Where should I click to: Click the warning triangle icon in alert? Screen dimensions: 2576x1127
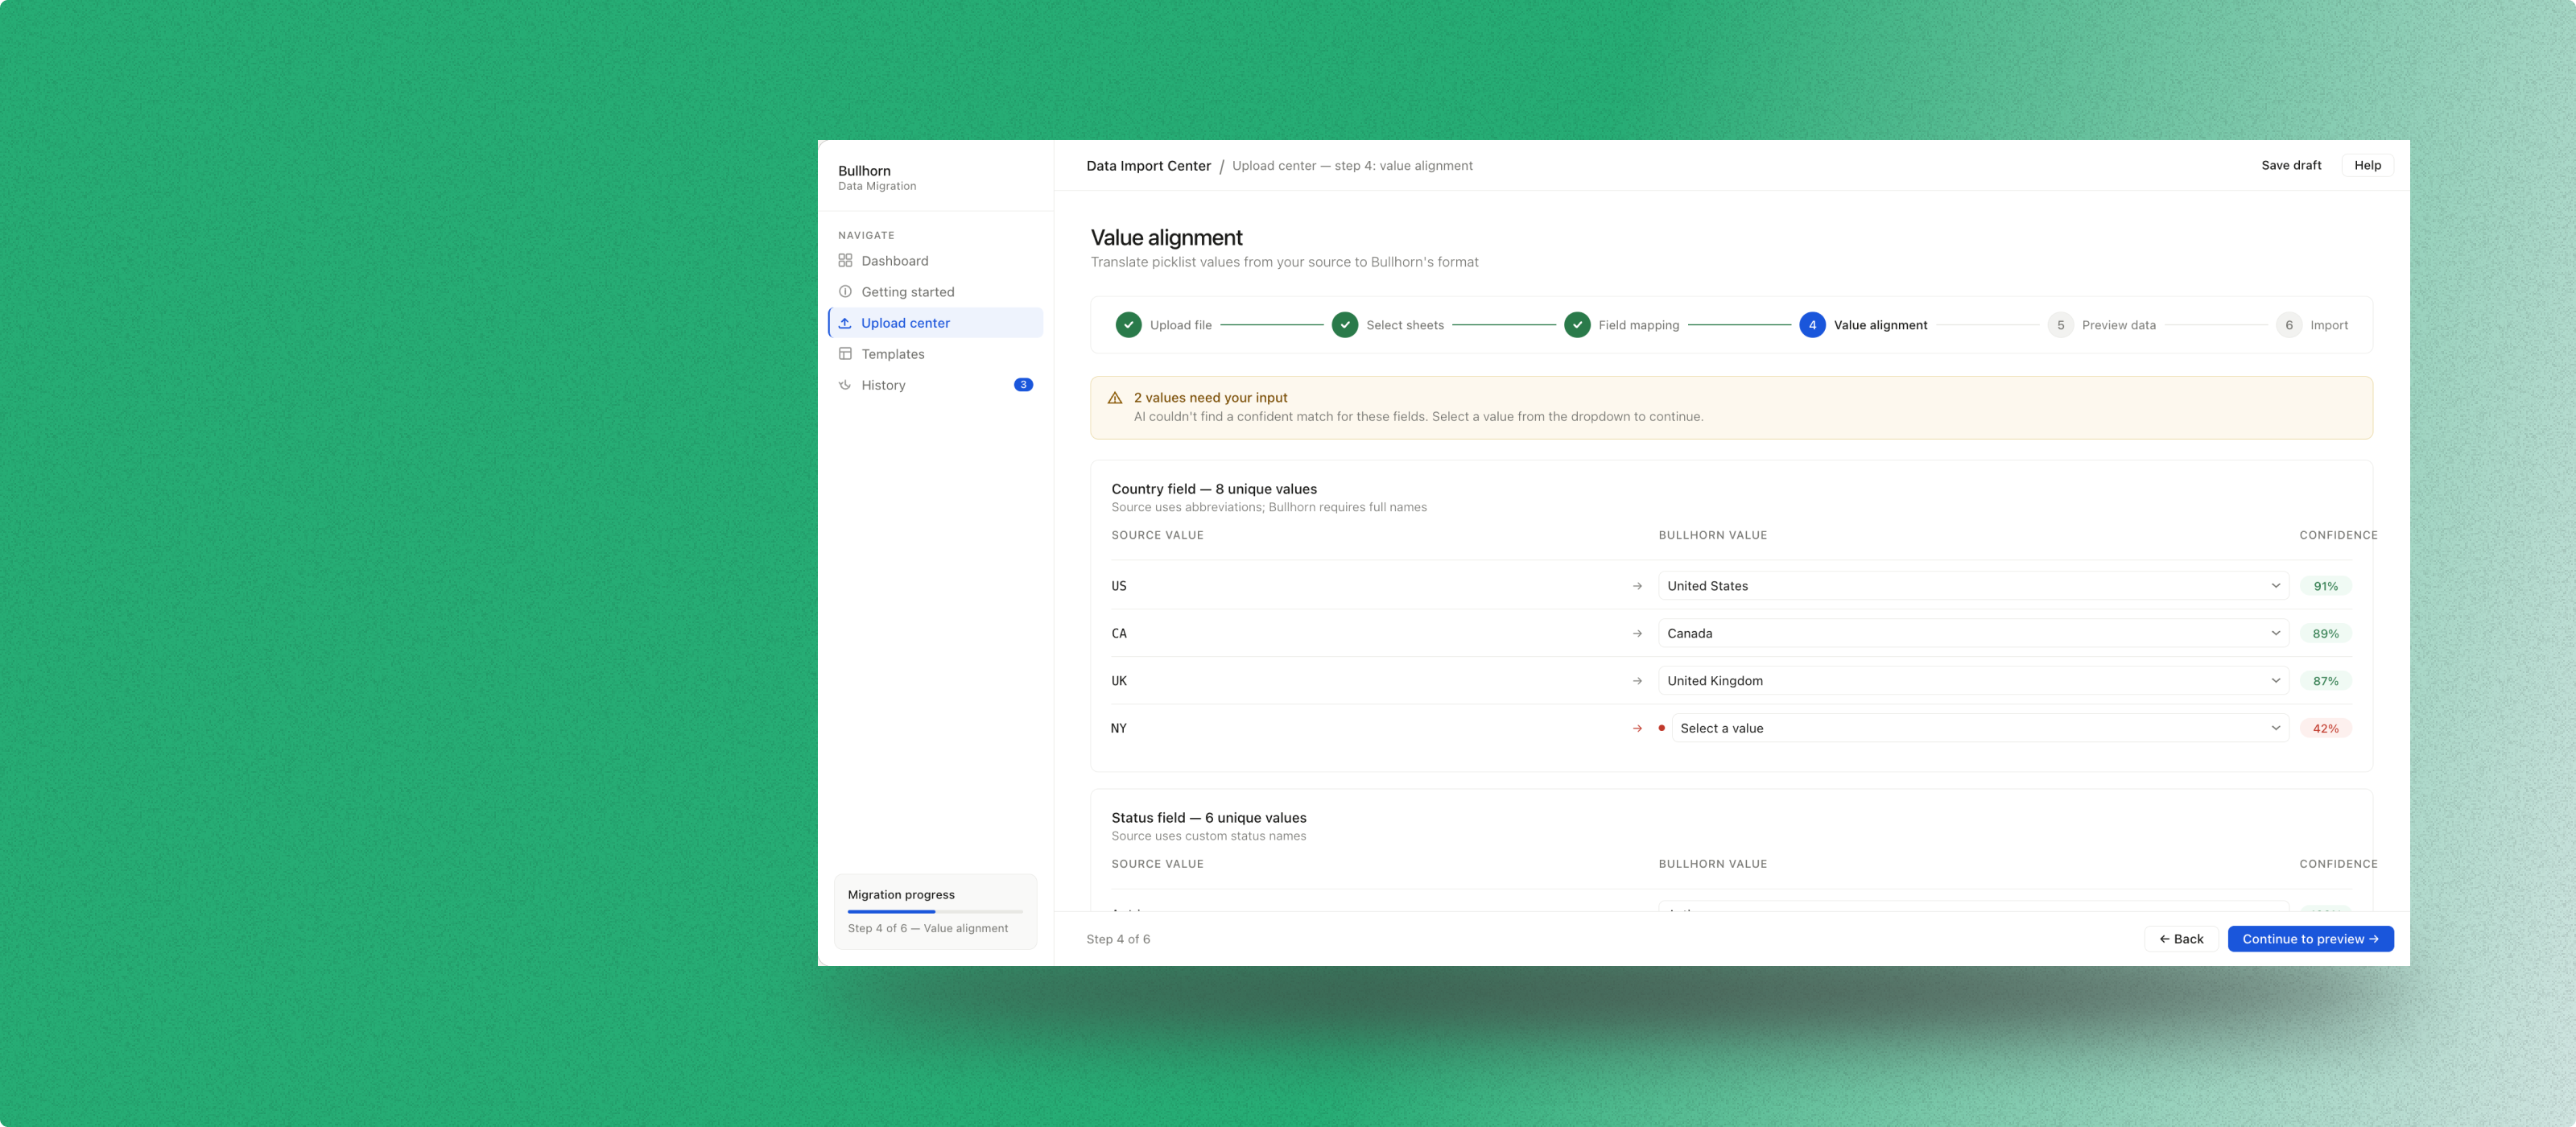1115,398
